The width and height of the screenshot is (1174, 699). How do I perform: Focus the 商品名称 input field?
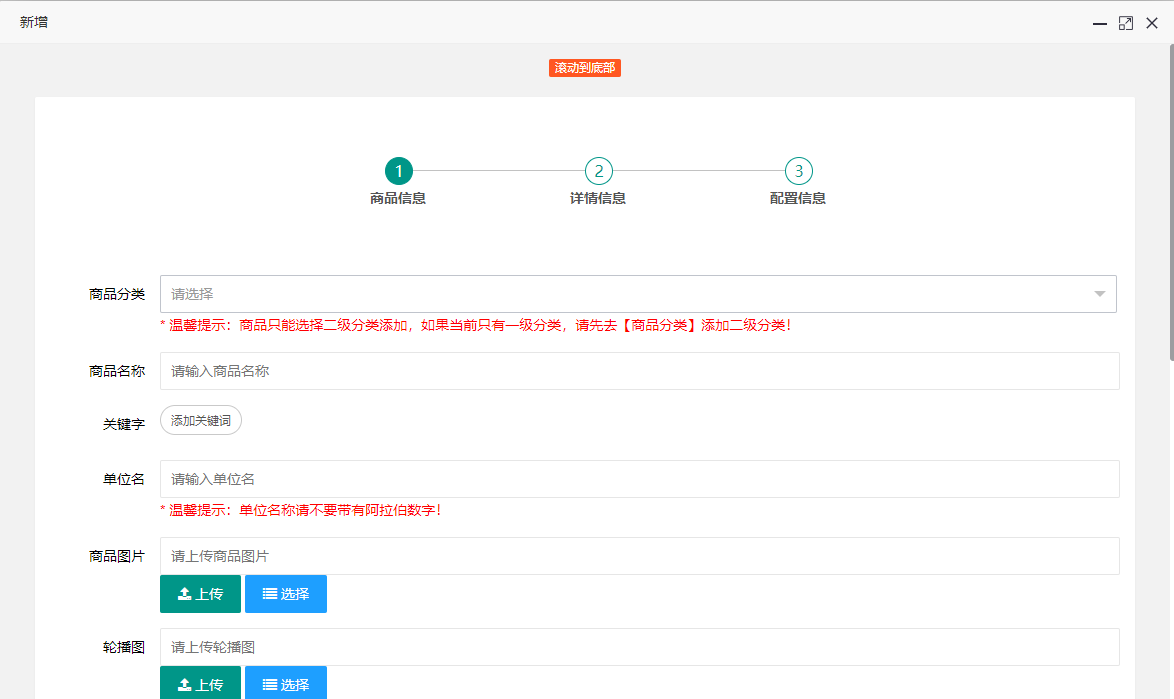point(639,371)
